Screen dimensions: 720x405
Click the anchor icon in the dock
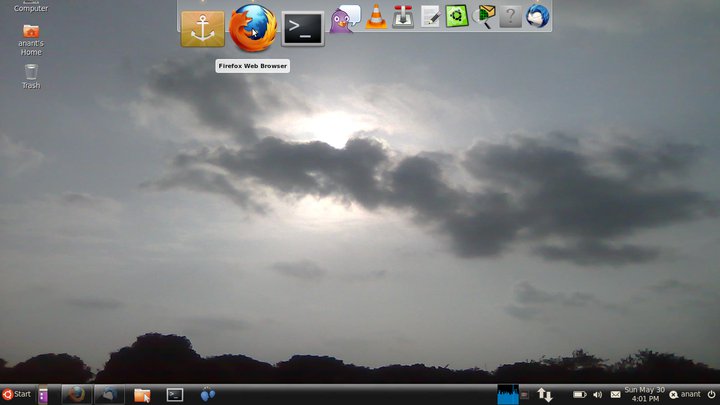coord(203,29)
